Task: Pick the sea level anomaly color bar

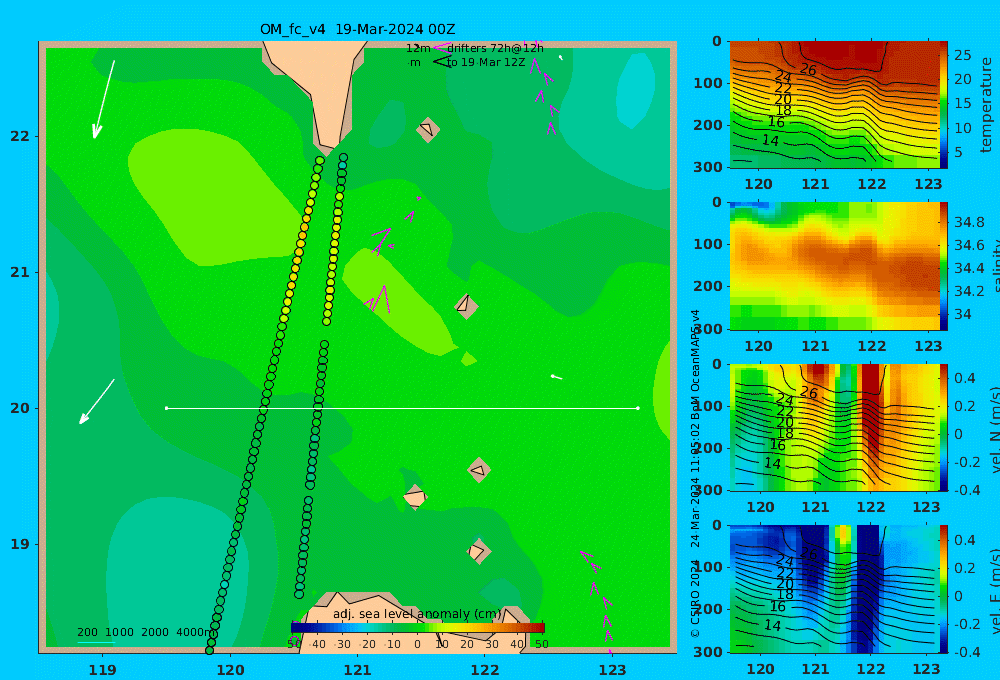Action: pyautogui.click(x=418, y=628)
